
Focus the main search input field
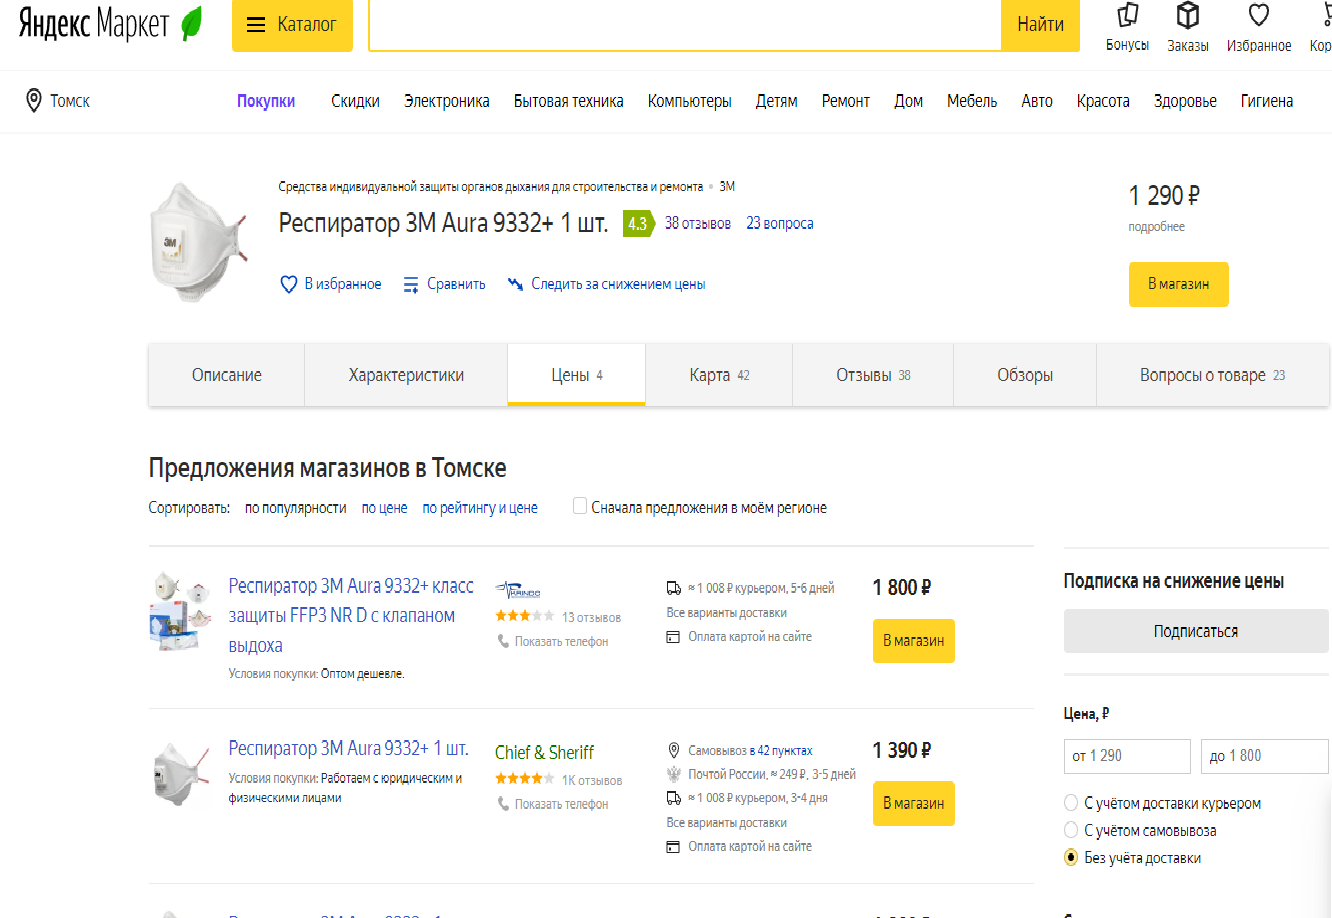tap(685, 25)
